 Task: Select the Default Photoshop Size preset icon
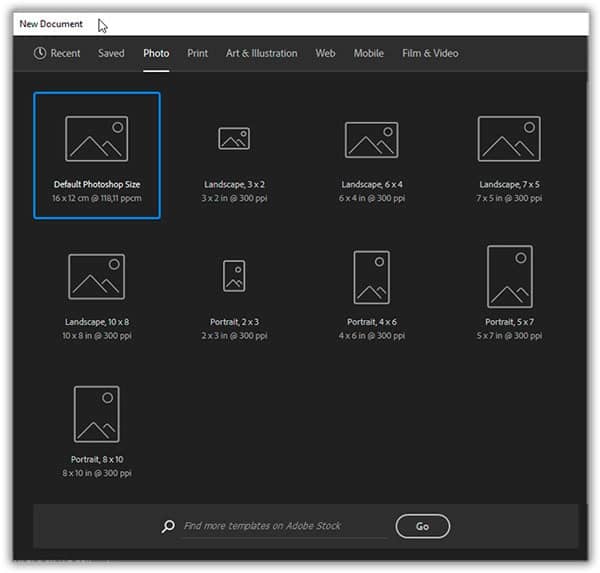point(96,139)
